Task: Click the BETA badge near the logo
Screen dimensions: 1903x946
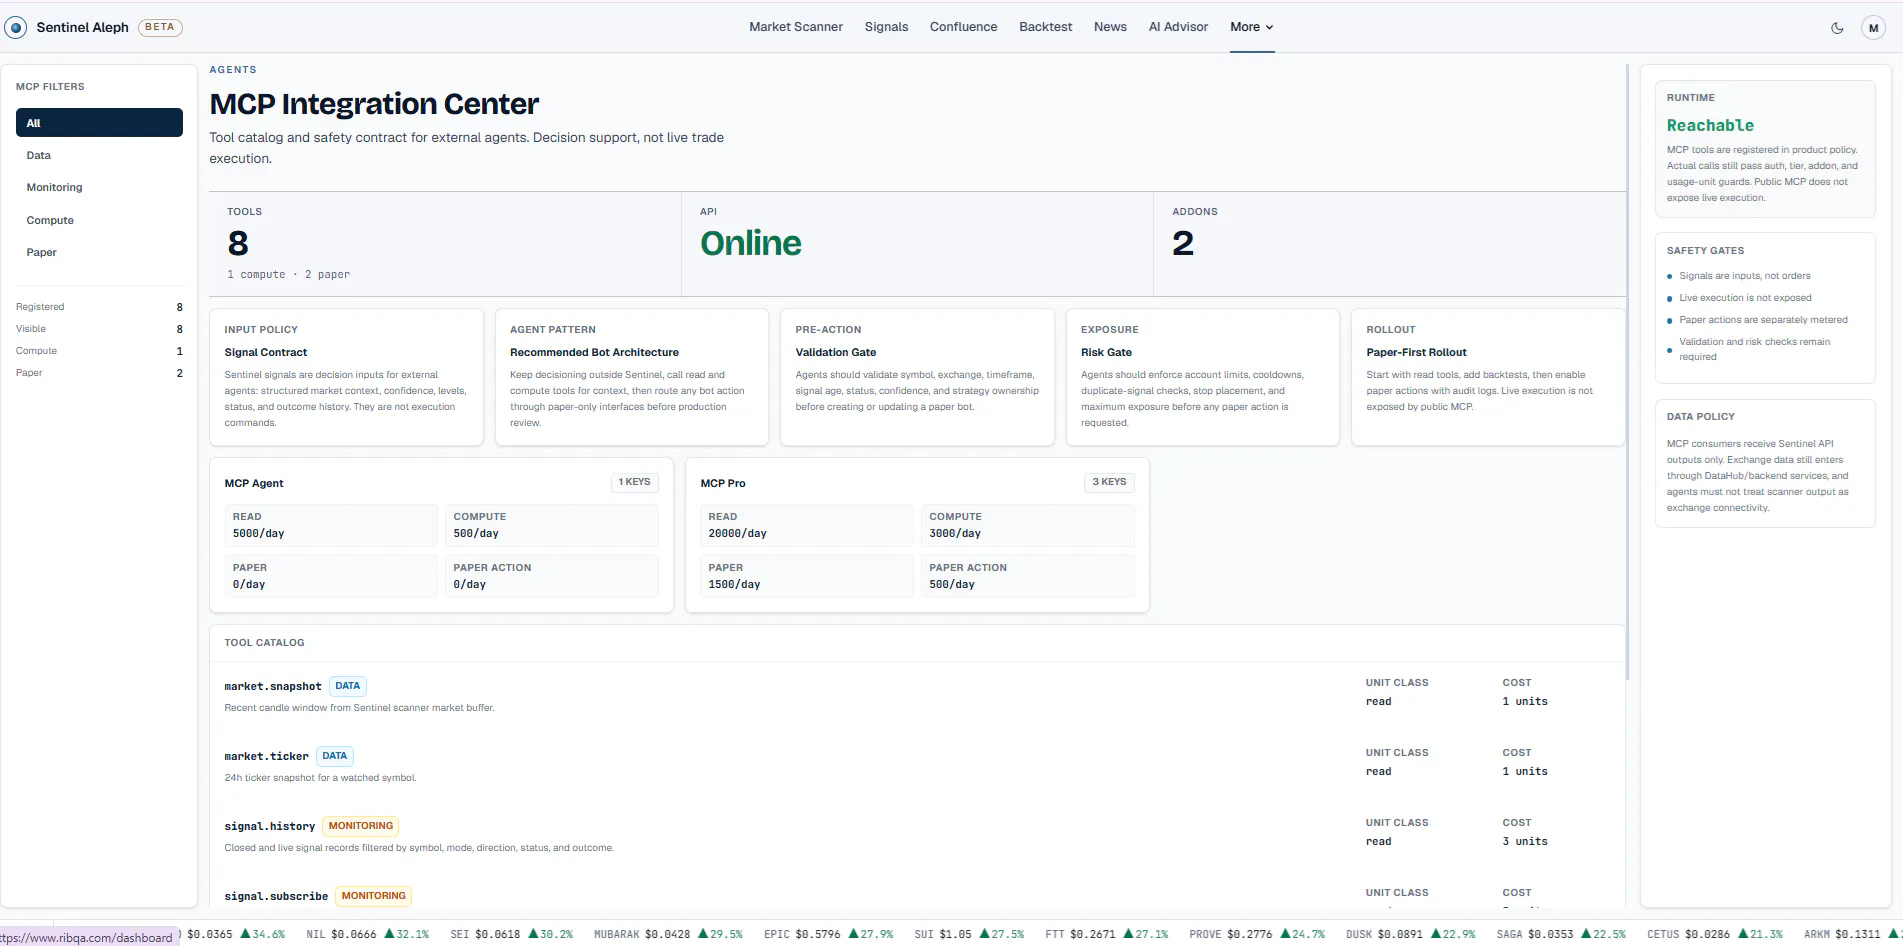Action: click(160, 27)
